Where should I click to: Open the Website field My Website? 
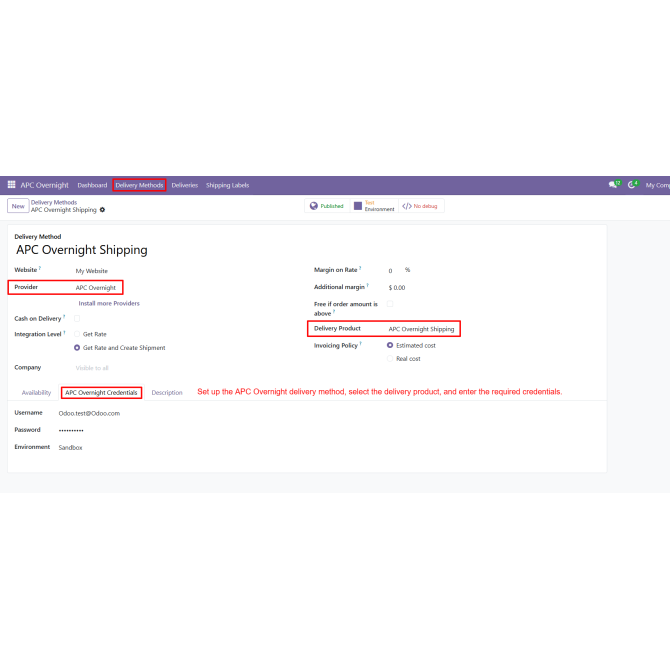point(92,271)
